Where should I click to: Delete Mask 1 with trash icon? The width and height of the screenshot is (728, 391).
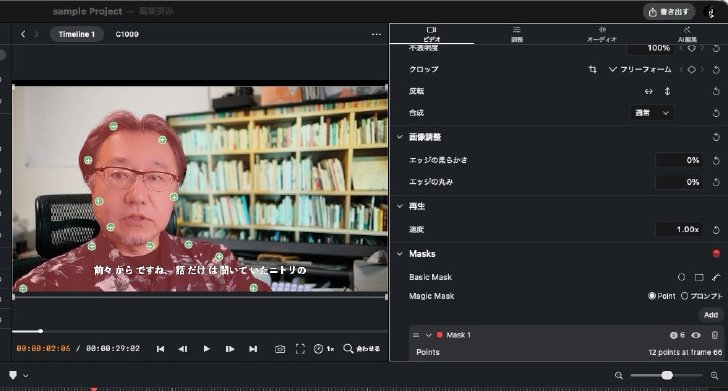click(715, 335)
